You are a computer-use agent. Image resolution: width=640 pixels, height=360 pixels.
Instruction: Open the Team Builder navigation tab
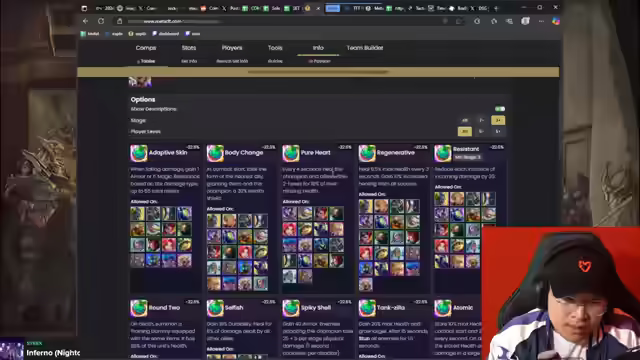click(364, 48)
